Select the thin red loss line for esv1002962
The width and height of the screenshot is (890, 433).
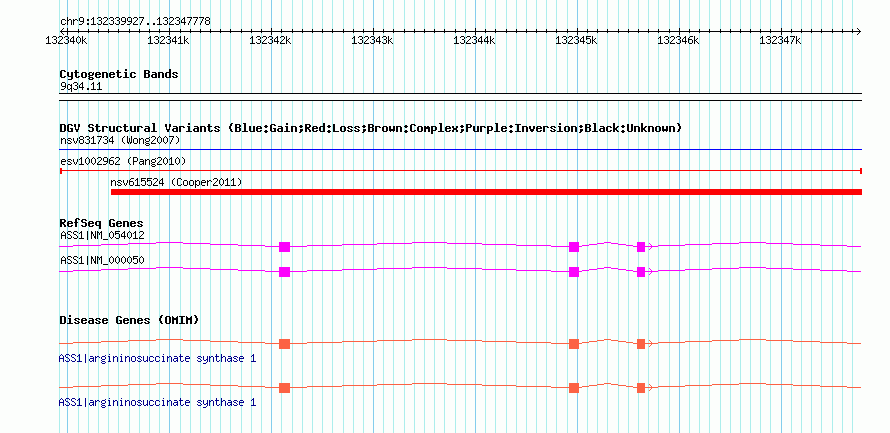pos(460,170)
